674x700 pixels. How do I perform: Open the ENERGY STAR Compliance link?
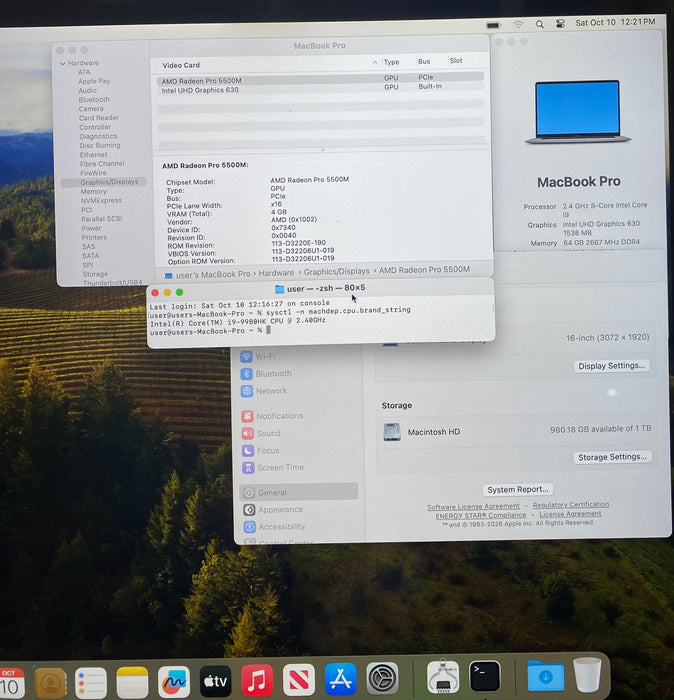click(481, 516)
